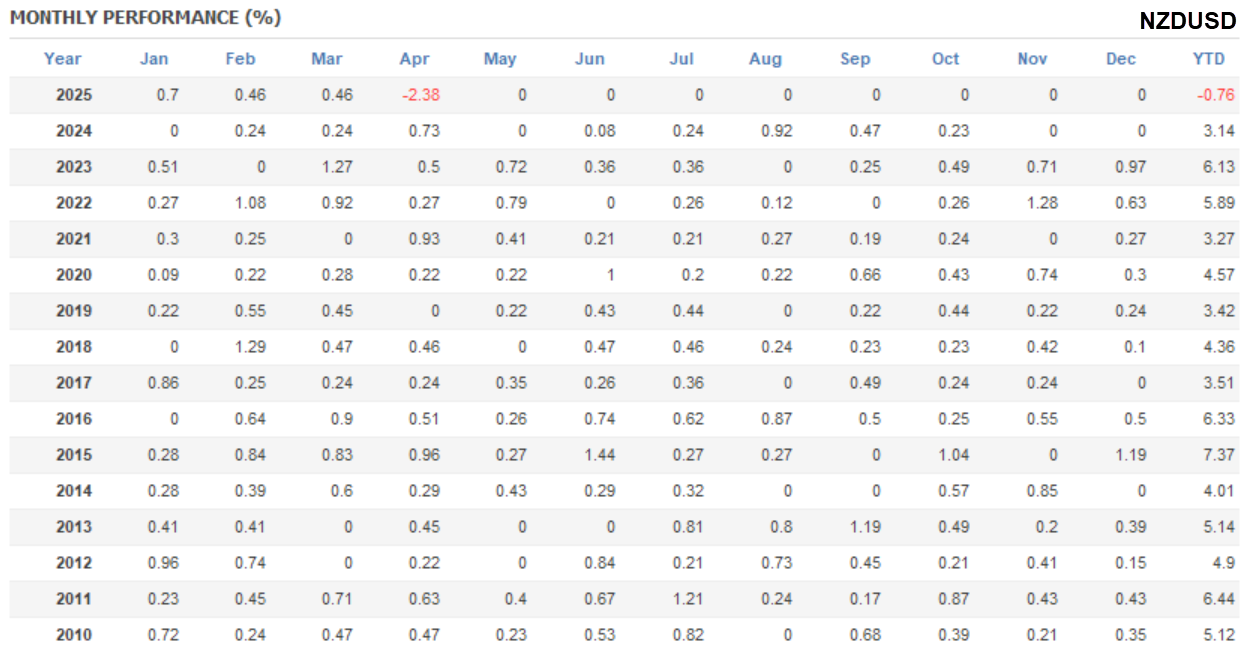Viewport: 1249px width, 651px height.
Task: Select the YTD column header
Action: click(x=1208, y=59)
